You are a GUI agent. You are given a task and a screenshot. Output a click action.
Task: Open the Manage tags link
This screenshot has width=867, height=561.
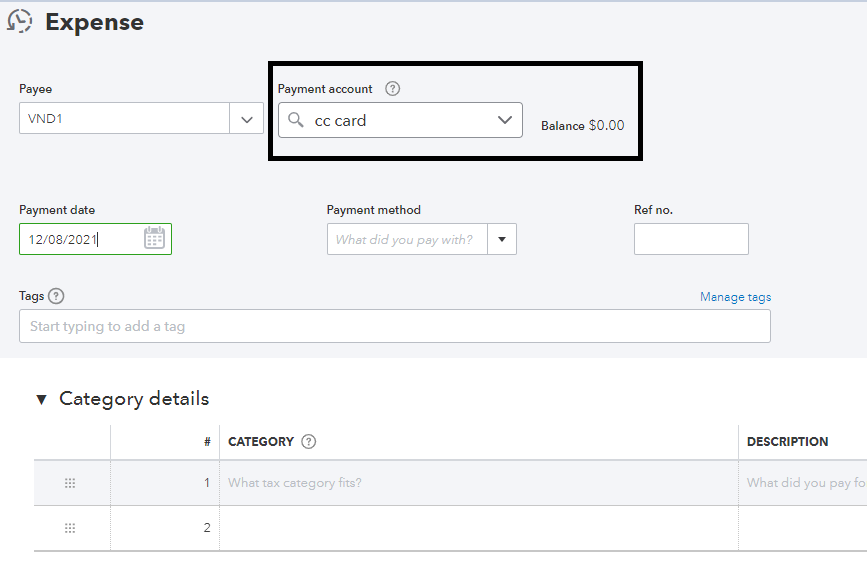point(735,297)
